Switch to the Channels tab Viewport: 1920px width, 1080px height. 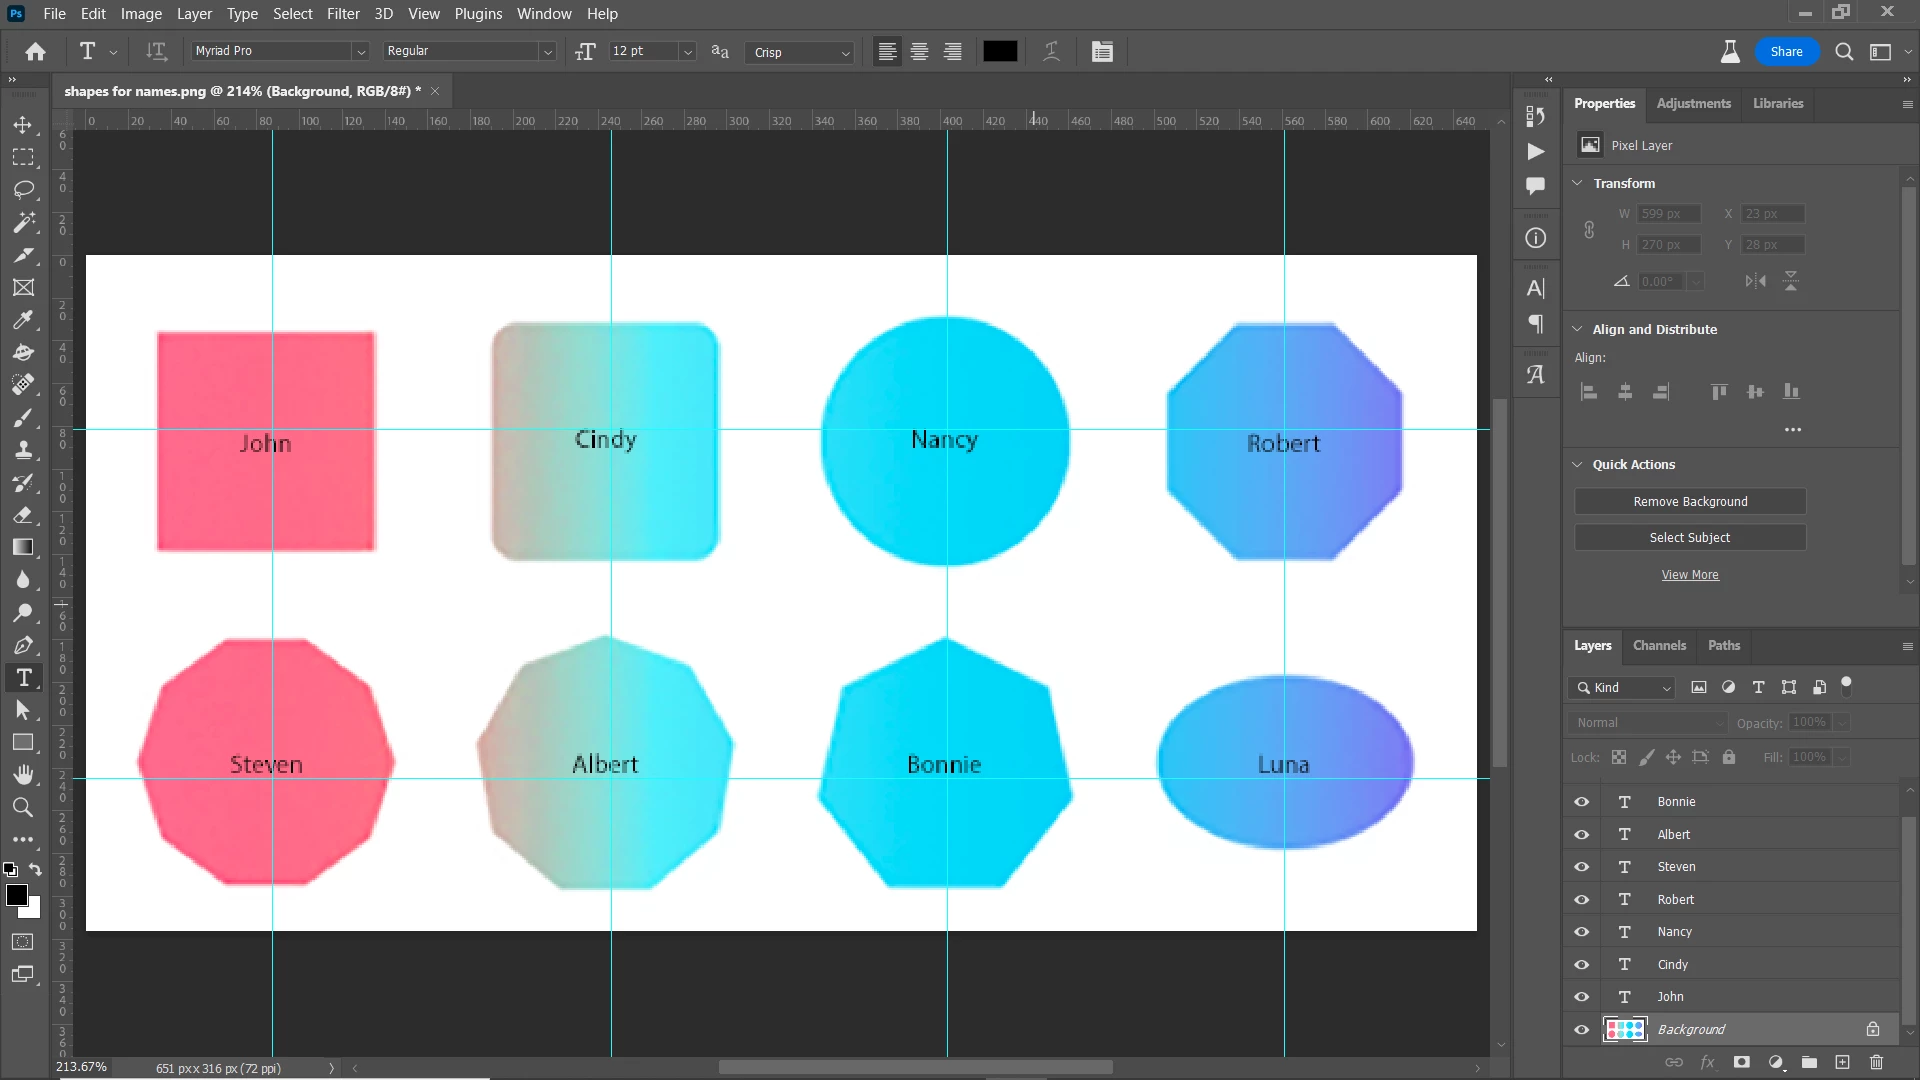[x=1659, y=645]
